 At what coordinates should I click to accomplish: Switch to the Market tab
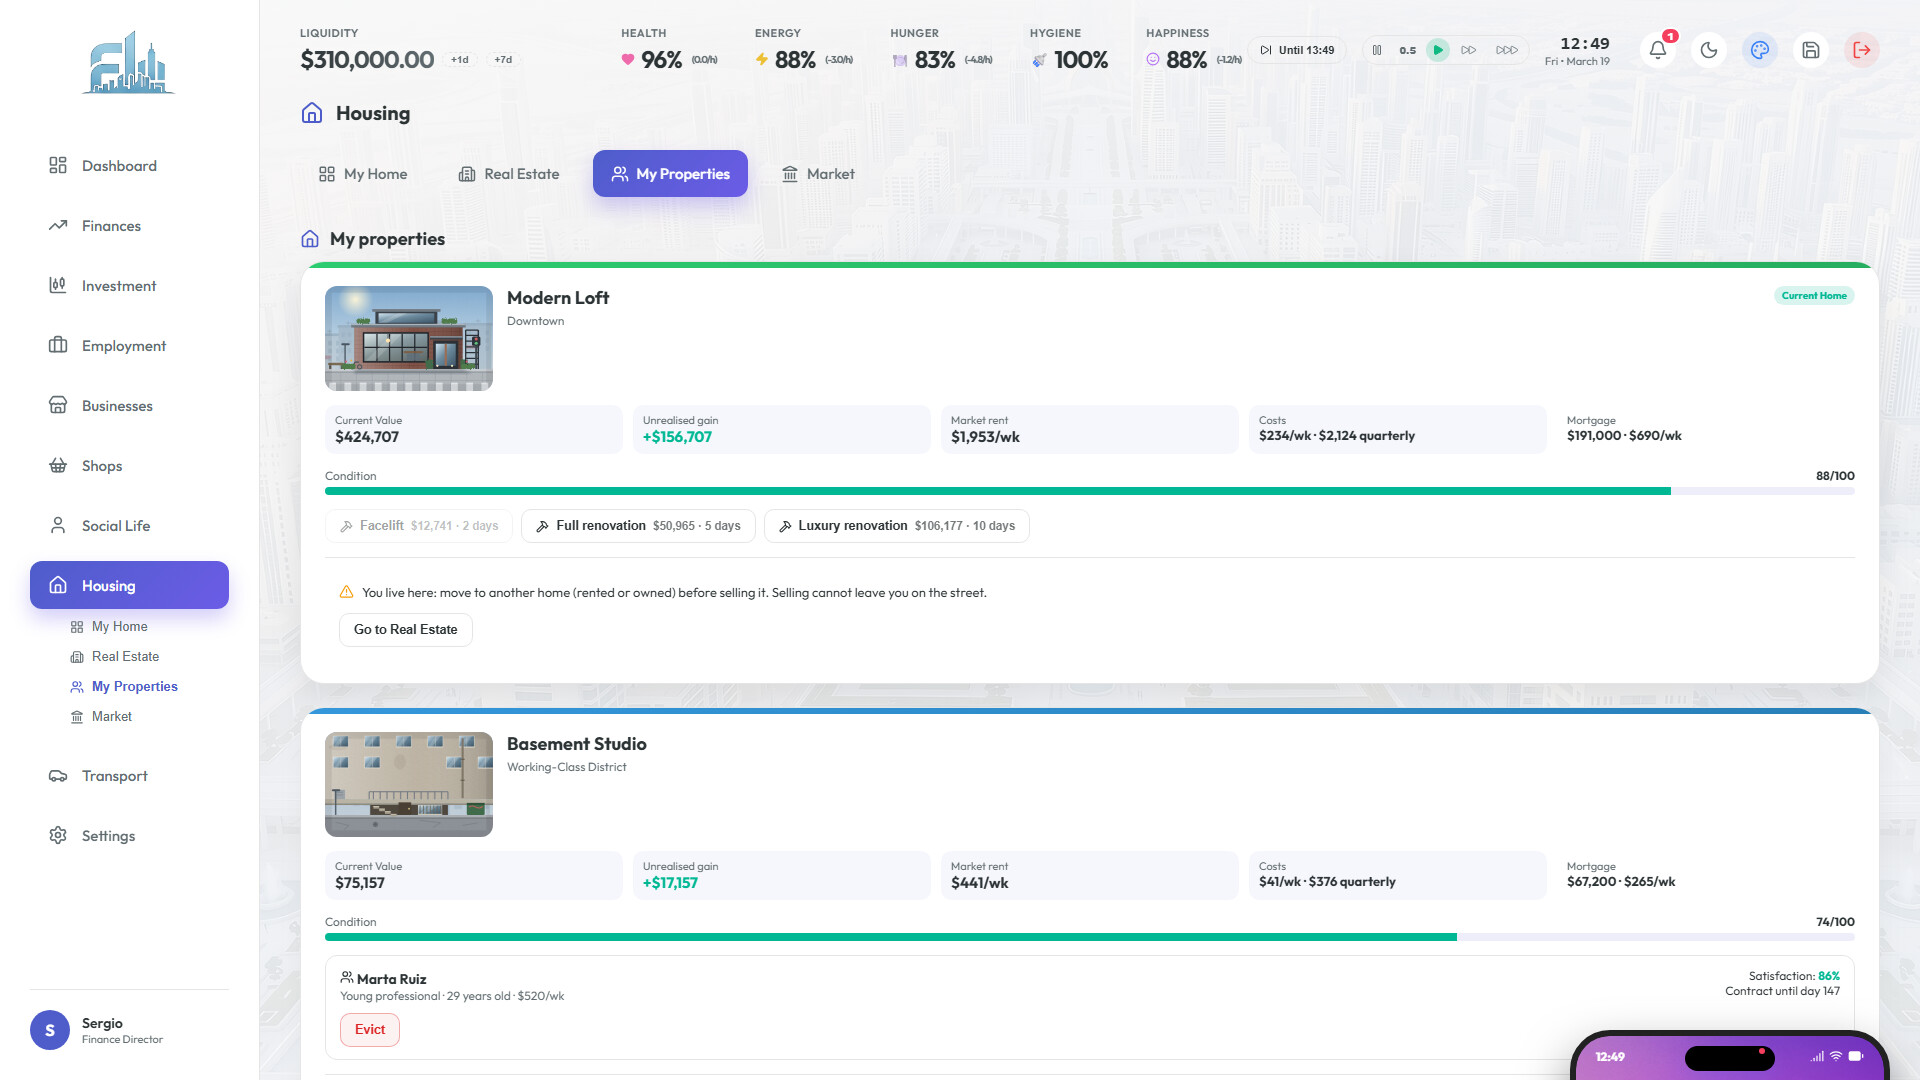(x=817, y=174)
